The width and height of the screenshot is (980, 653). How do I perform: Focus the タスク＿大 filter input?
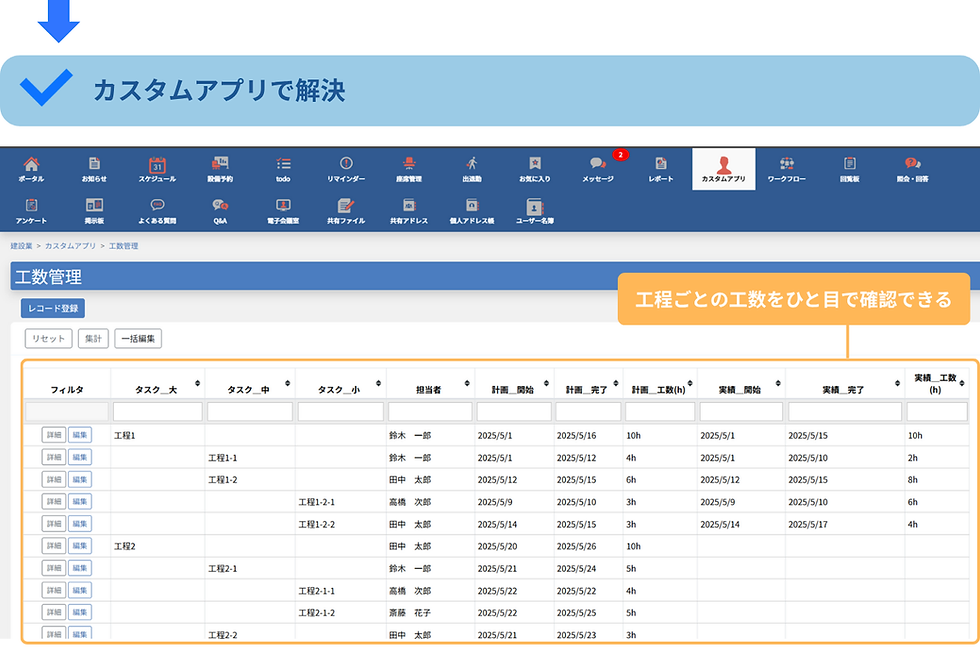(158, 411)
